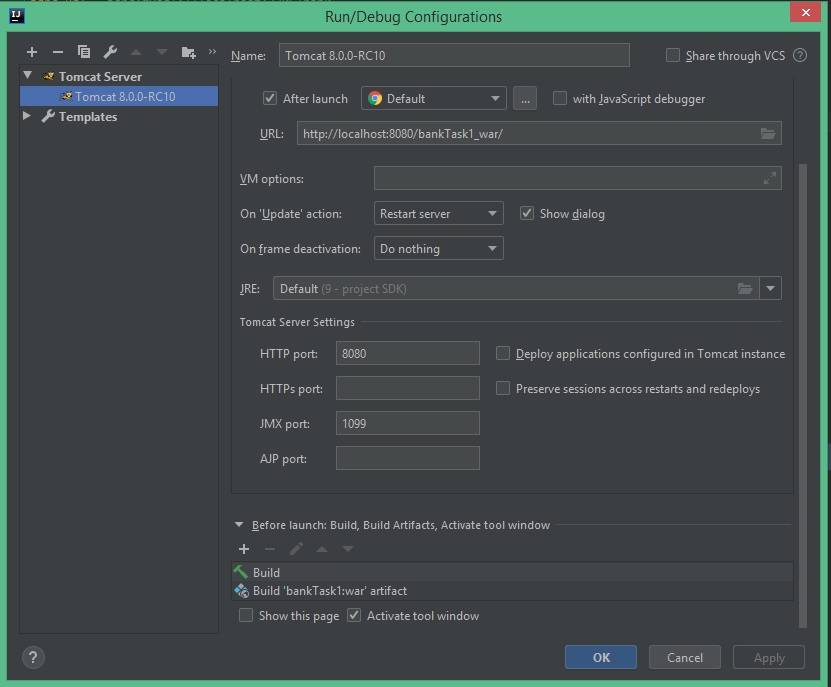
Task: Enable Share through VCS checkbox
Action: point(673,55)
